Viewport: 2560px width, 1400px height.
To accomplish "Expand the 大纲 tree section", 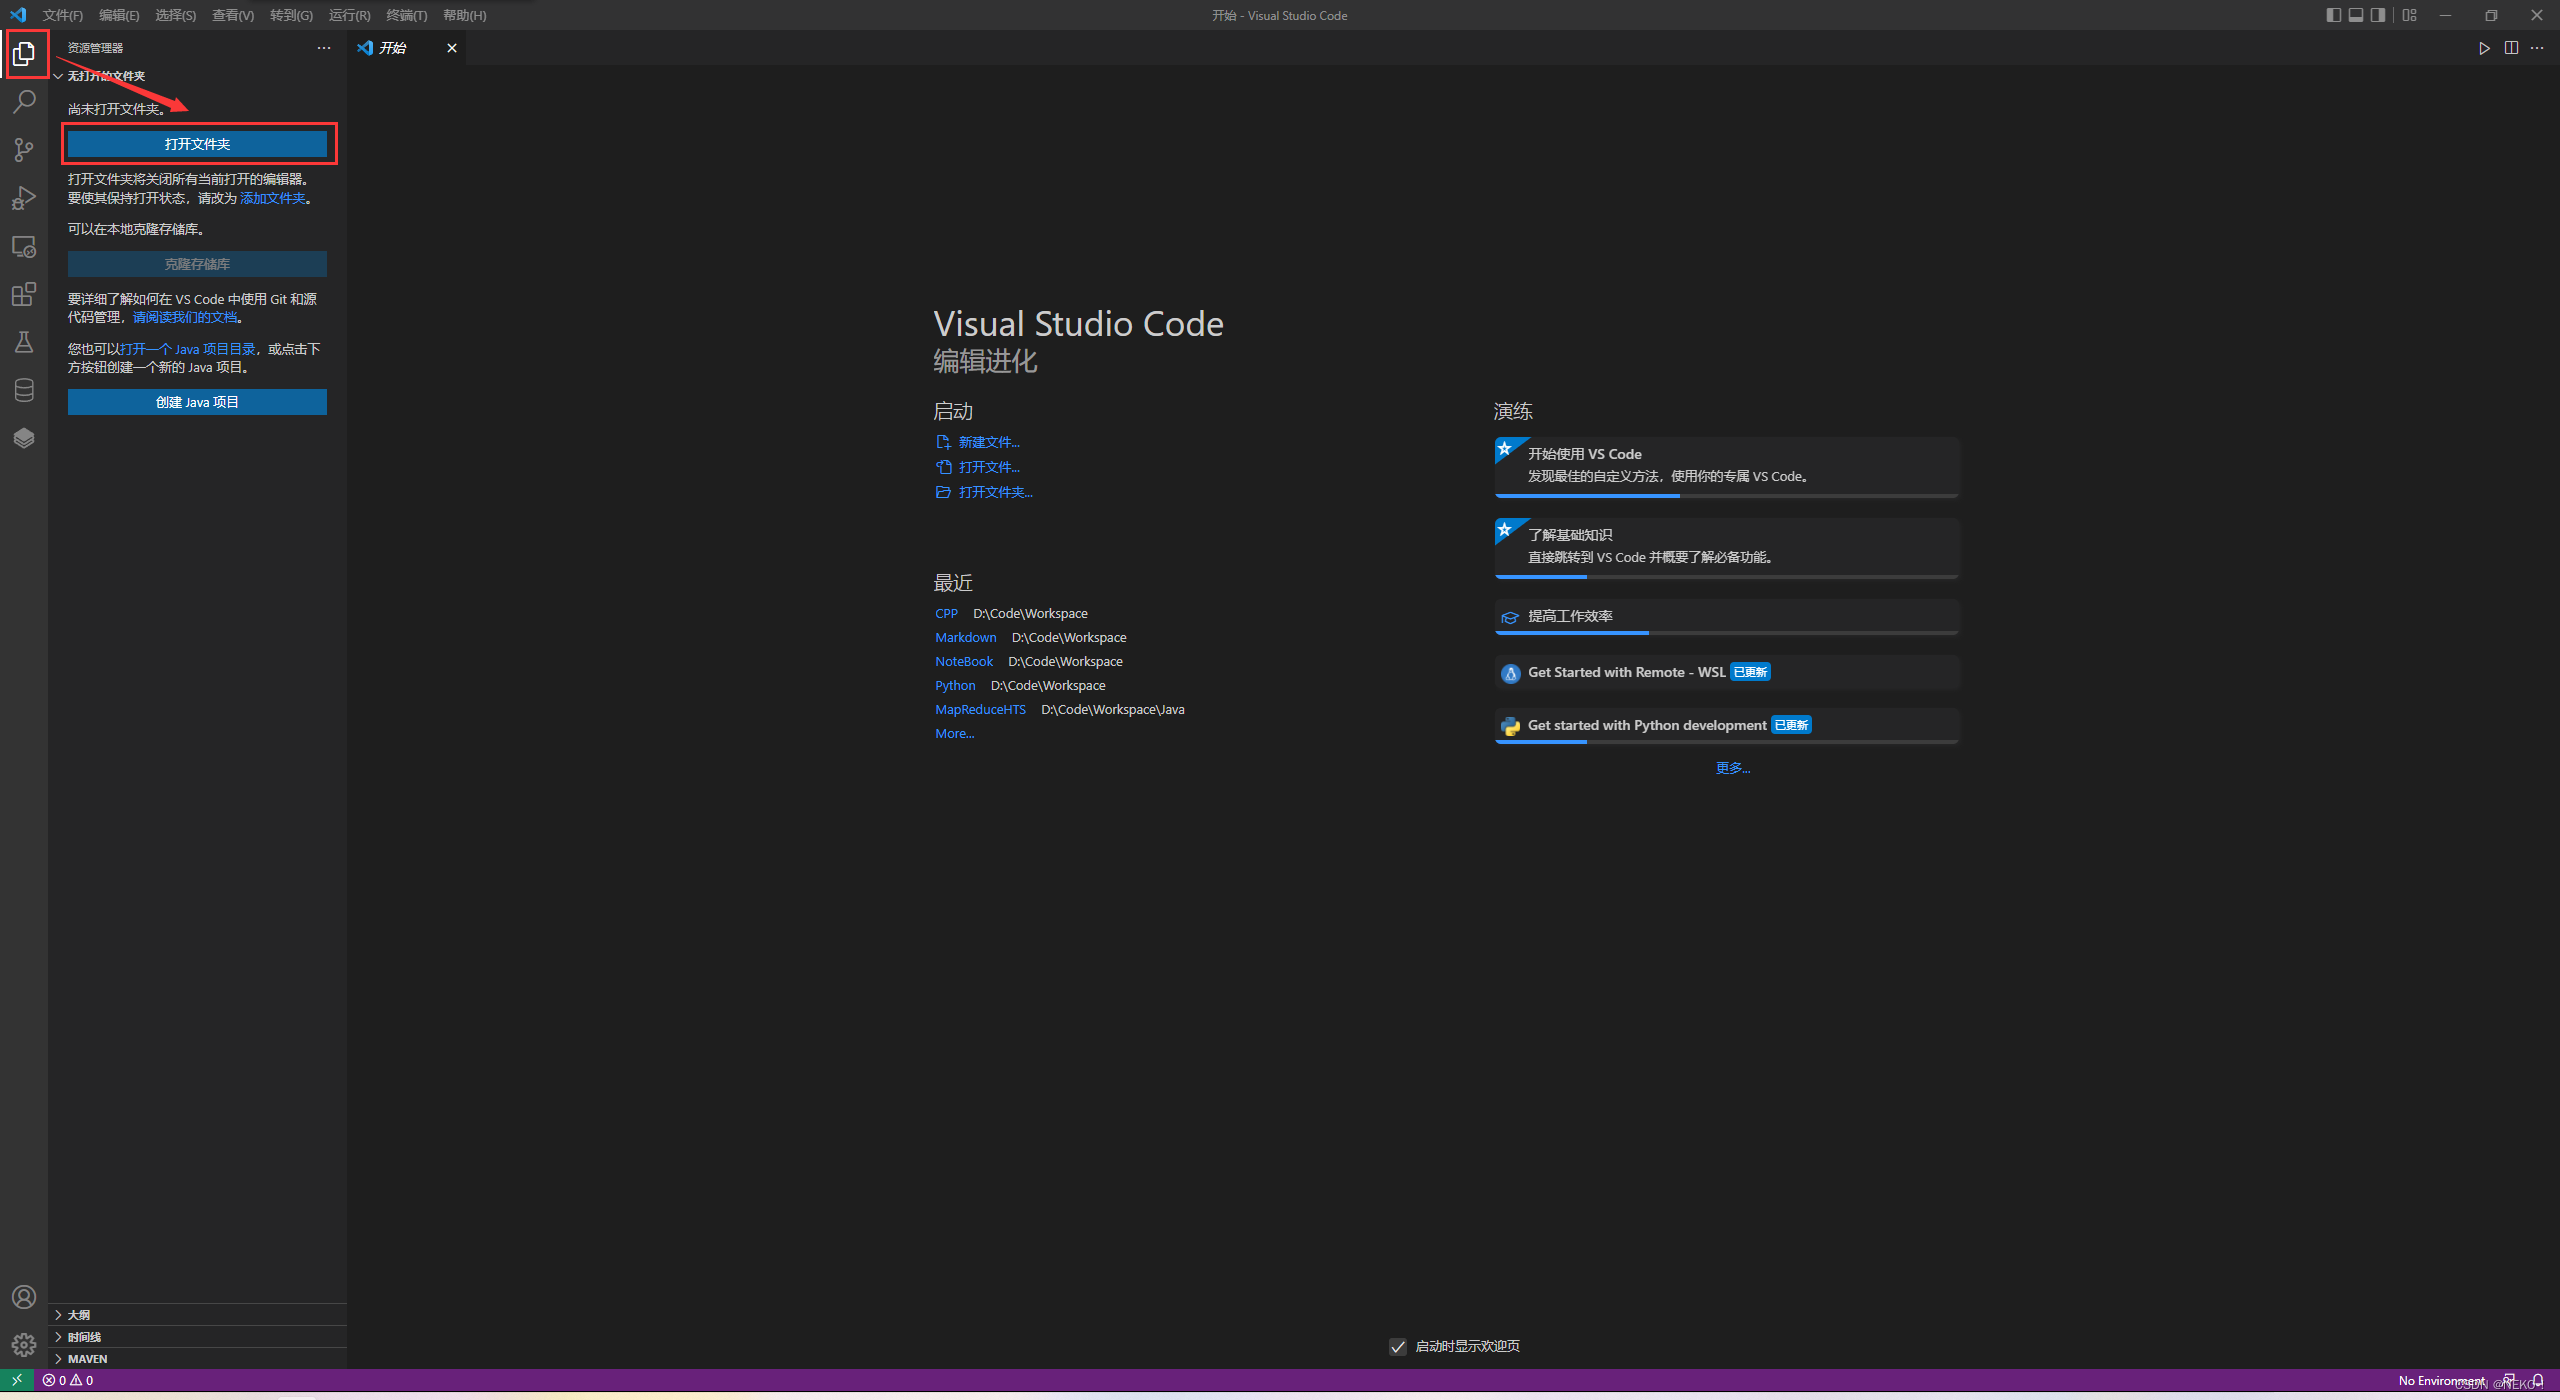I will tap(57, 1314).
